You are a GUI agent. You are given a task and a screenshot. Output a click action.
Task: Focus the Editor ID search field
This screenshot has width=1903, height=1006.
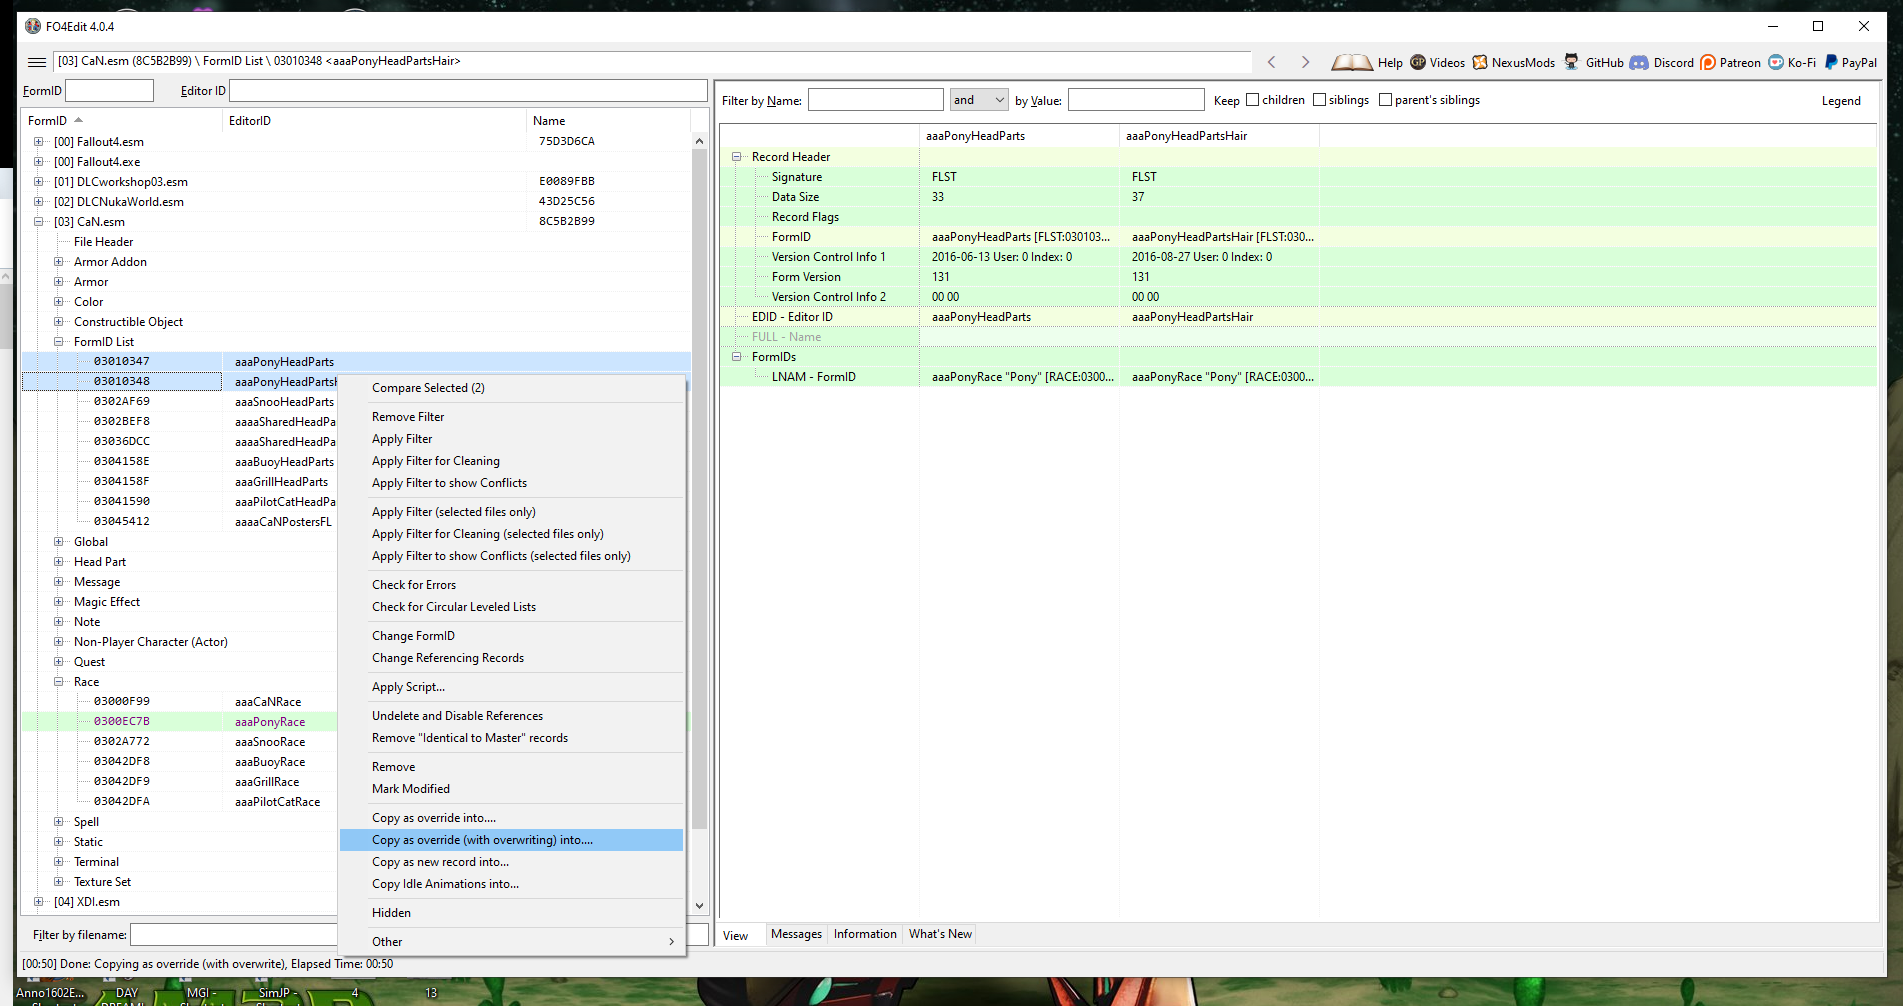468,91
